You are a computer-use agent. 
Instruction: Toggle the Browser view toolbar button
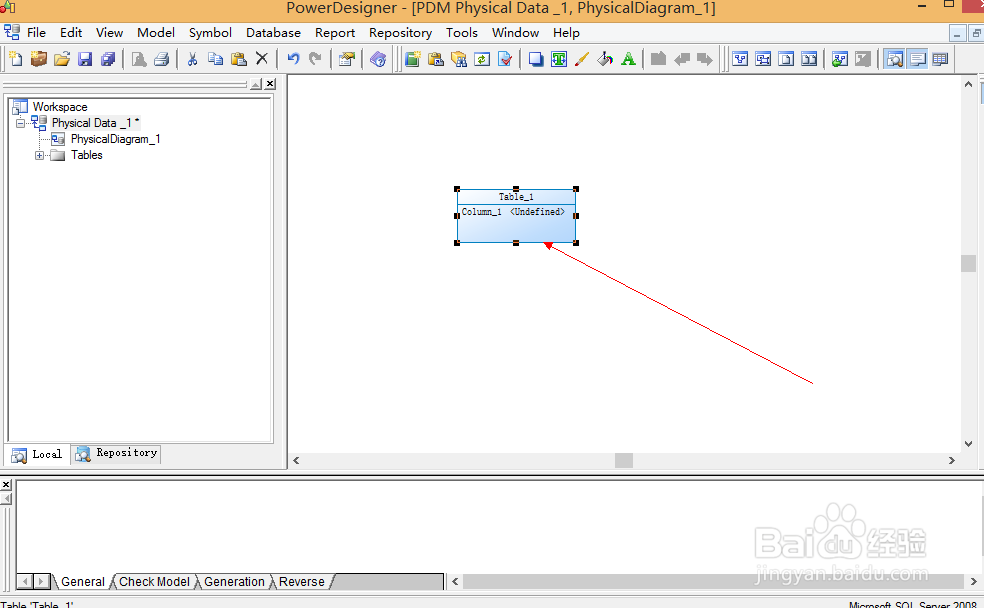(894, 59)
